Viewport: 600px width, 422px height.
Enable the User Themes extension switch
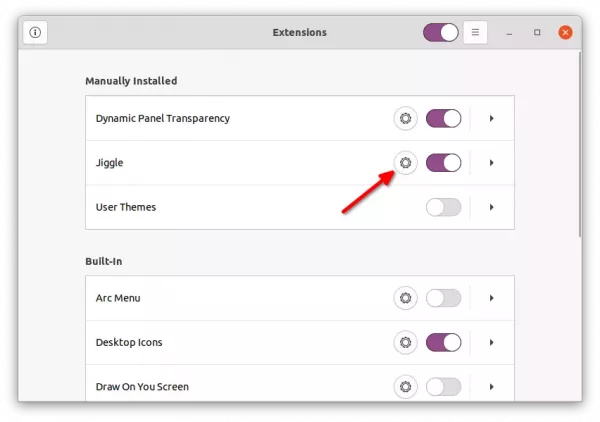(x=443, y=207)
